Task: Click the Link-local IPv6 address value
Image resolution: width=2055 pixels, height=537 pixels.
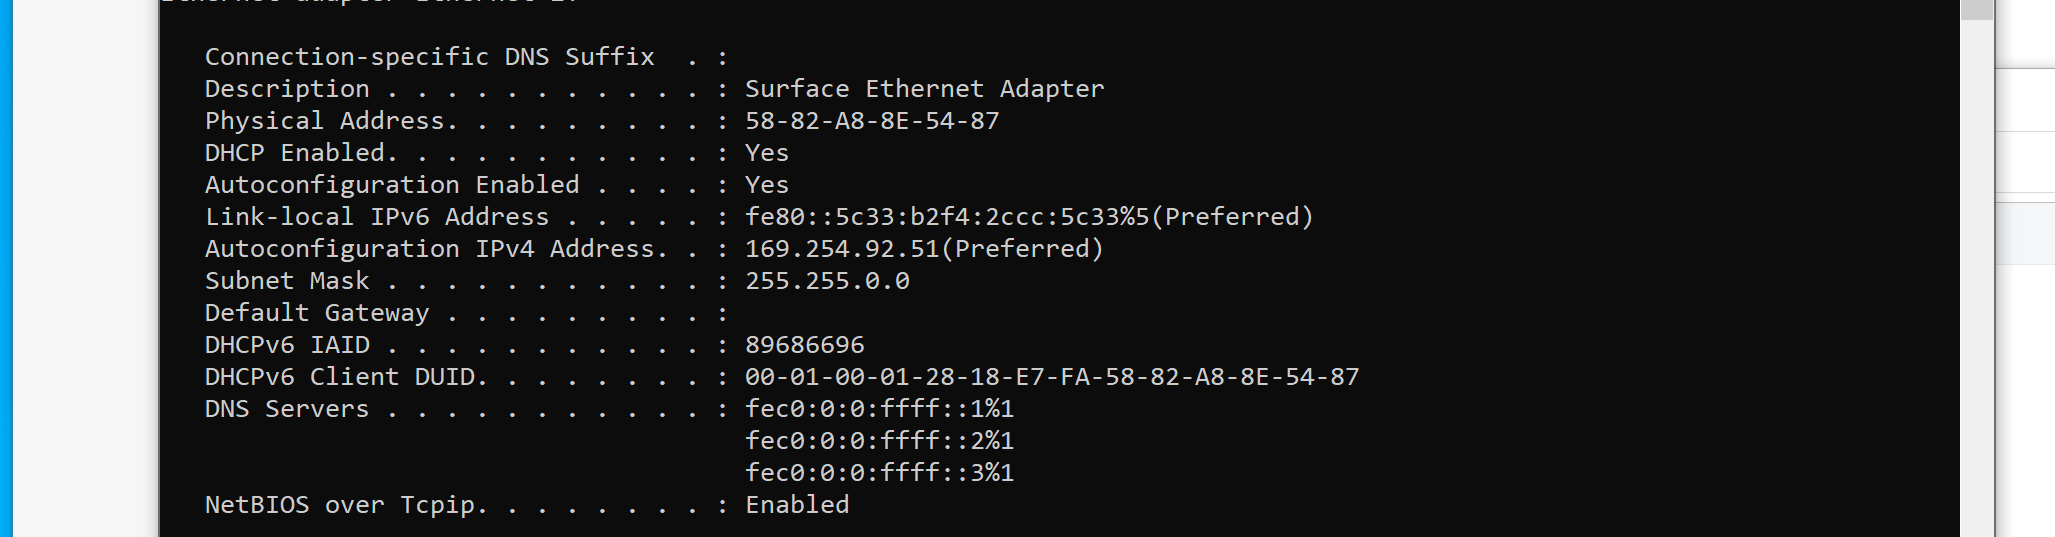Action: [1029, 217]
